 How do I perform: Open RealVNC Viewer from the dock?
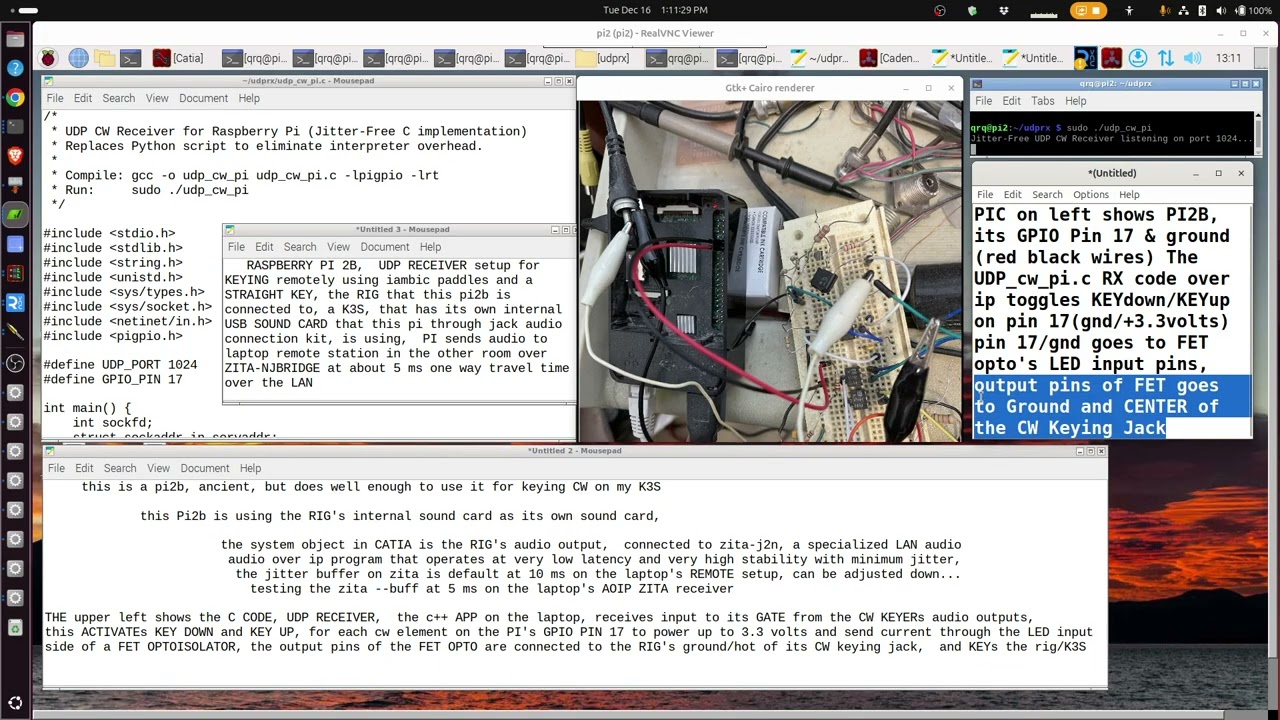(15, 302)
